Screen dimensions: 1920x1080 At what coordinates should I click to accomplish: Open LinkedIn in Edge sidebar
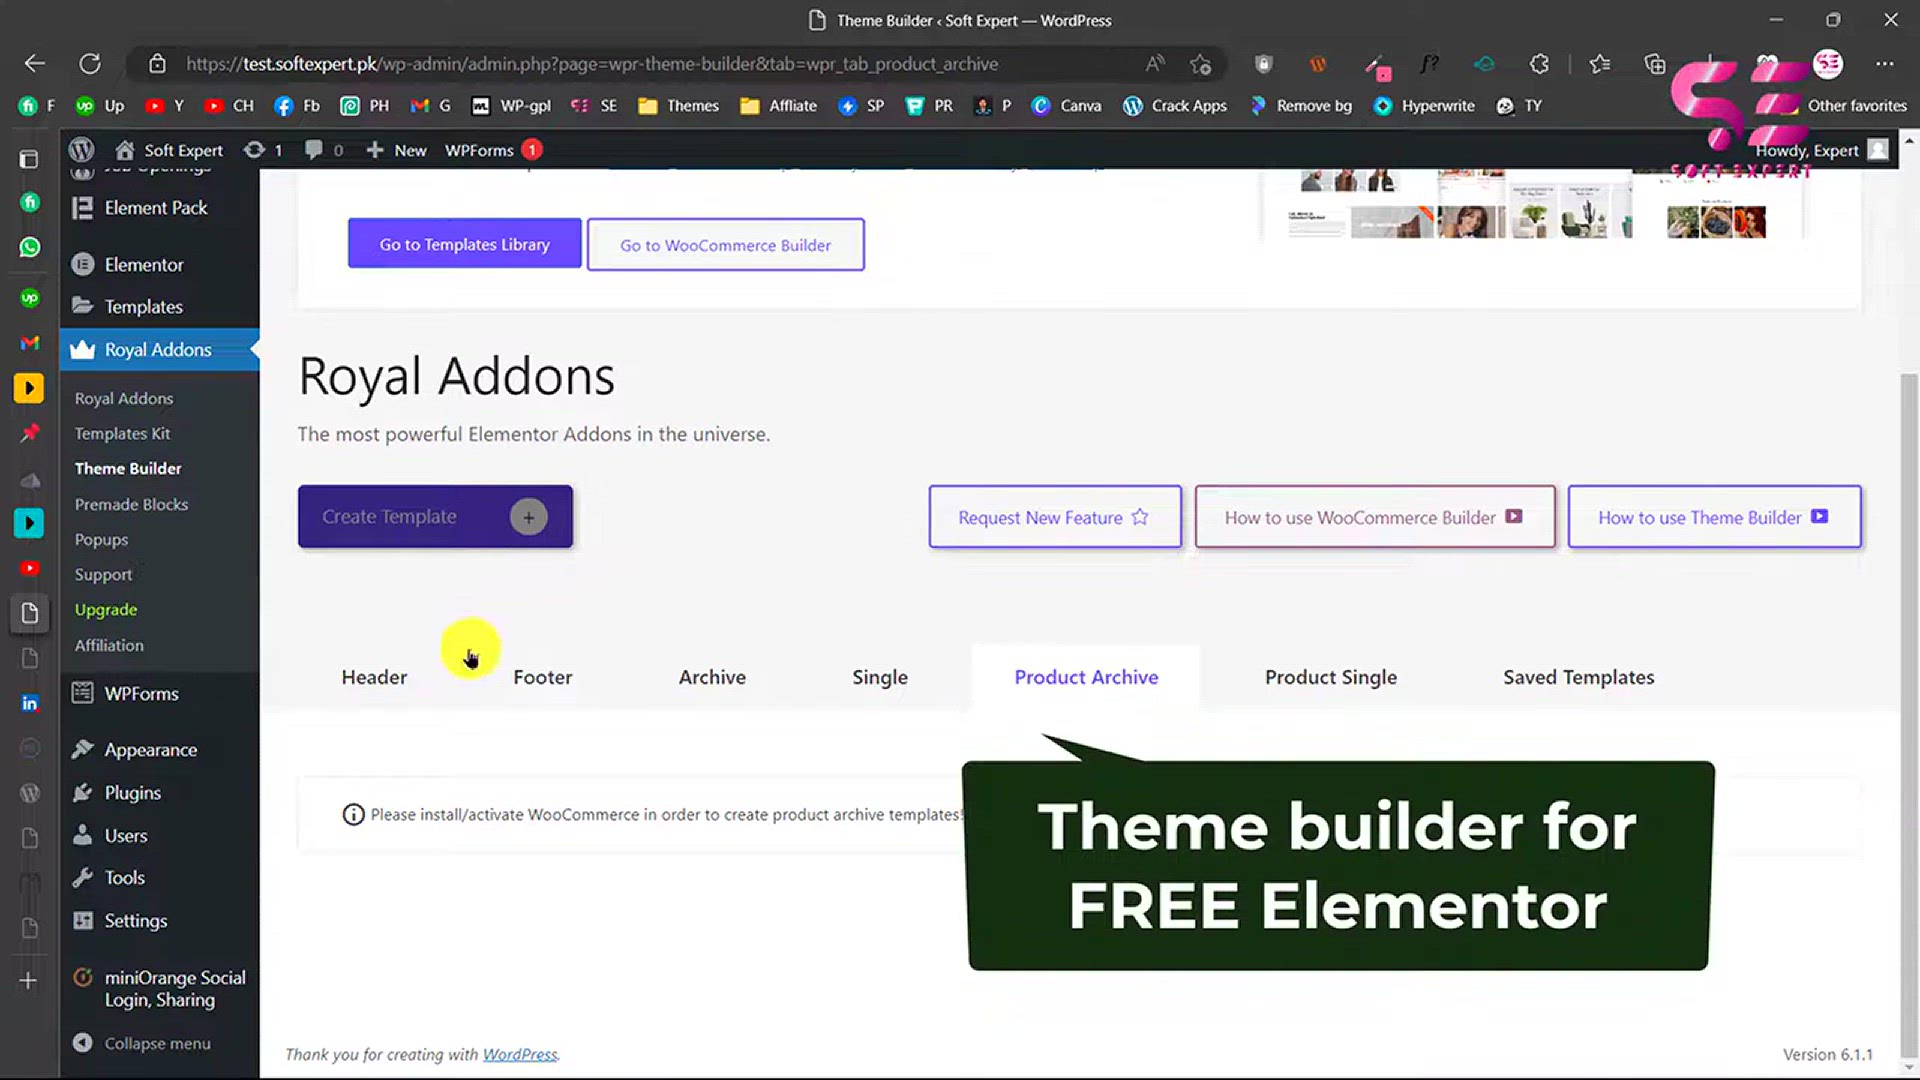tap(30, 704)
